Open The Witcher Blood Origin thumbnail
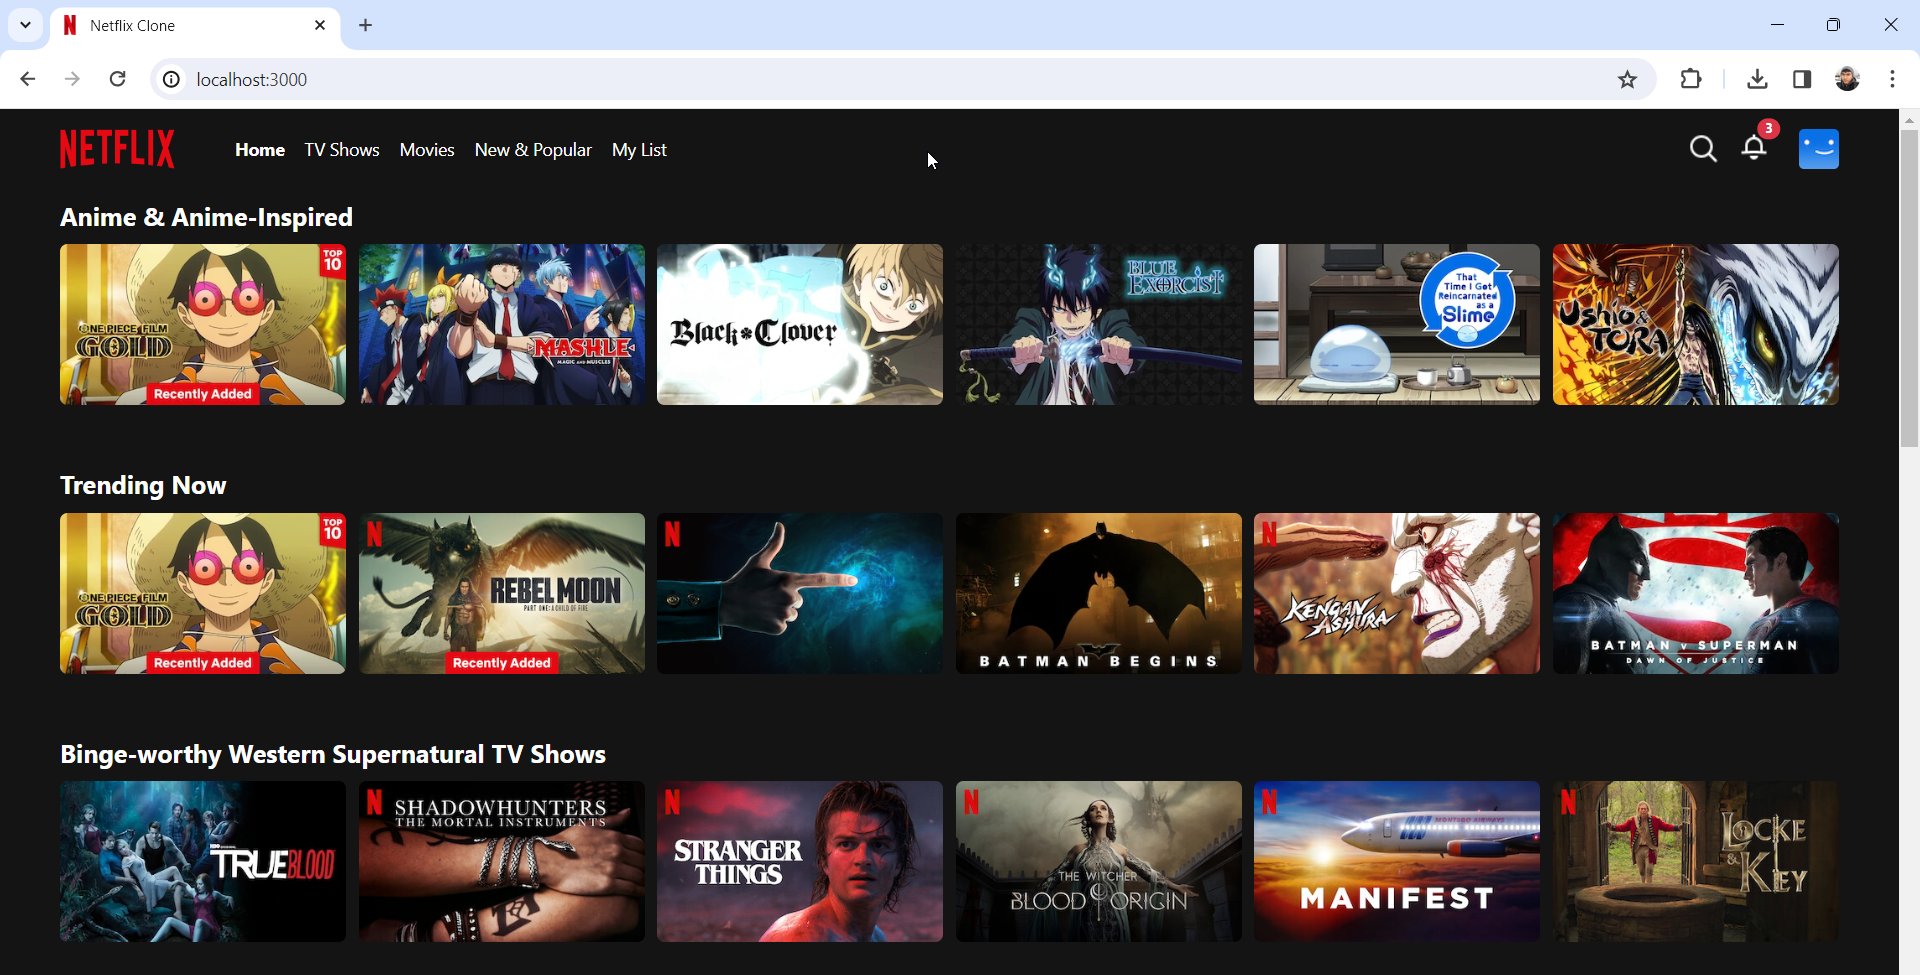This screenshot has height=975, width=1920. click(1099, 861)
